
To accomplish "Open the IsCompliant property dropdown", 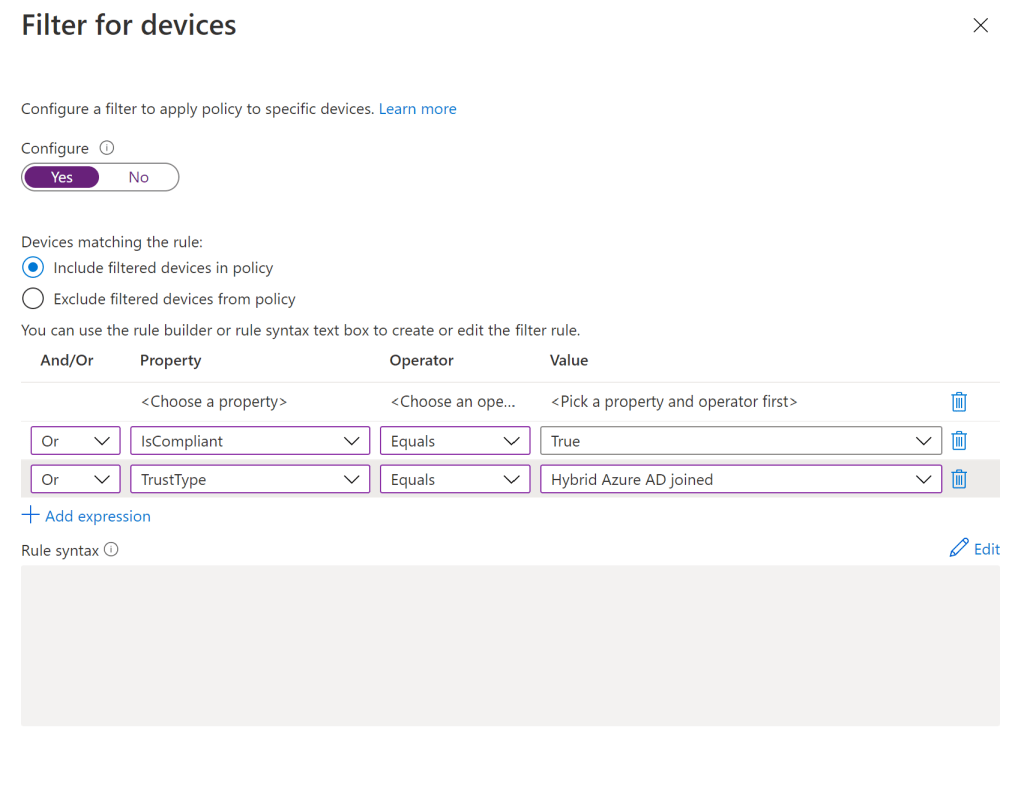I will pyautogui.click(x=249, y=441).
